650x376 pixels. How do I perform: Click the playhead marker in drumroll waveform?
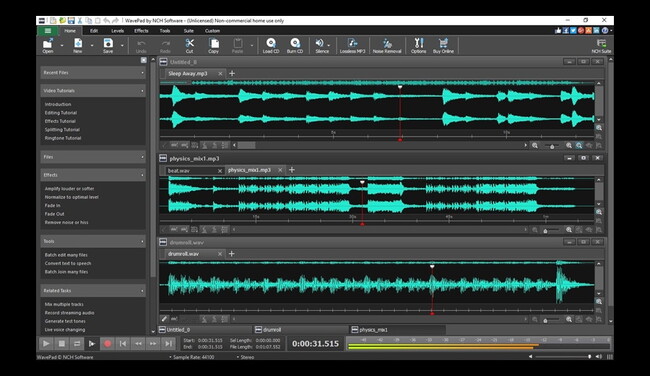432,267
